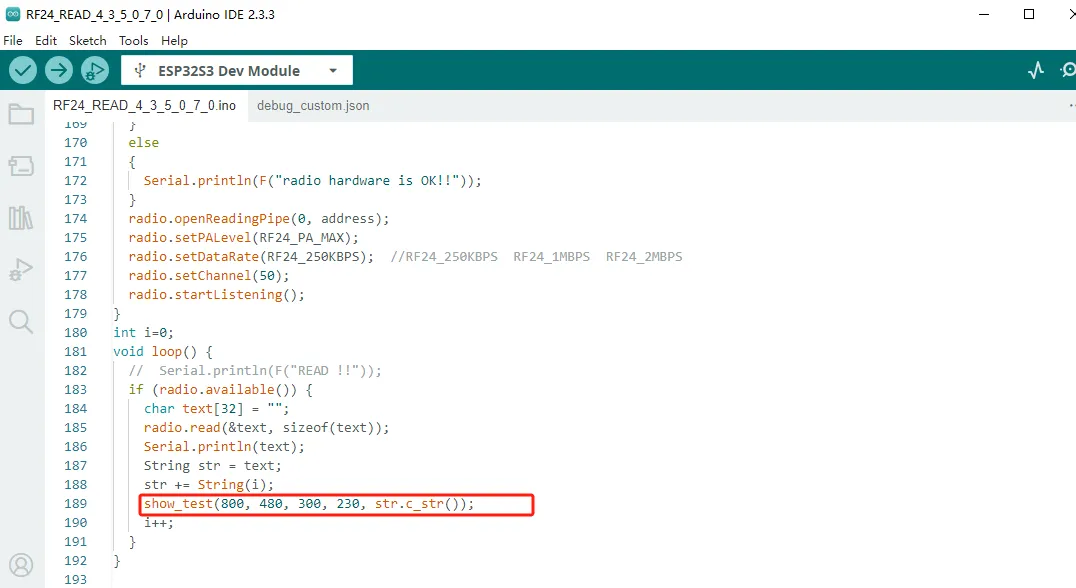Open the Search panel with magnifier icon
Viewport: 1076px width, 588px height.
[21, 321]
